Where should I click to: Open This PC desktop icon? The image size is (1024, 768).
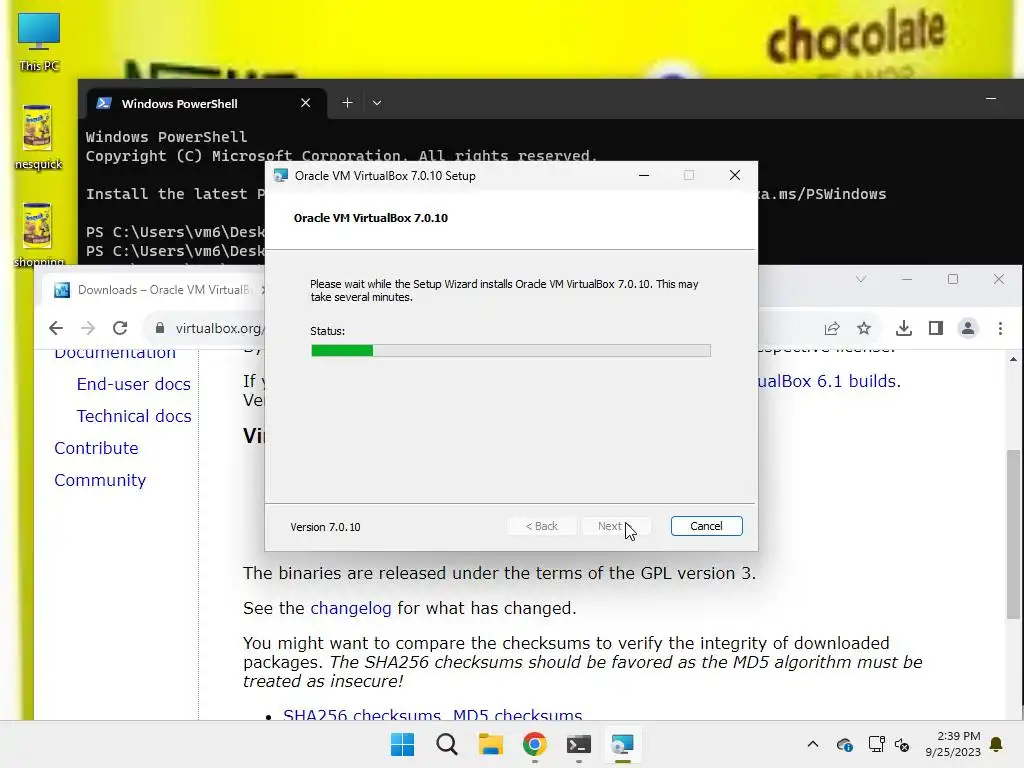[x=39, y=41]
